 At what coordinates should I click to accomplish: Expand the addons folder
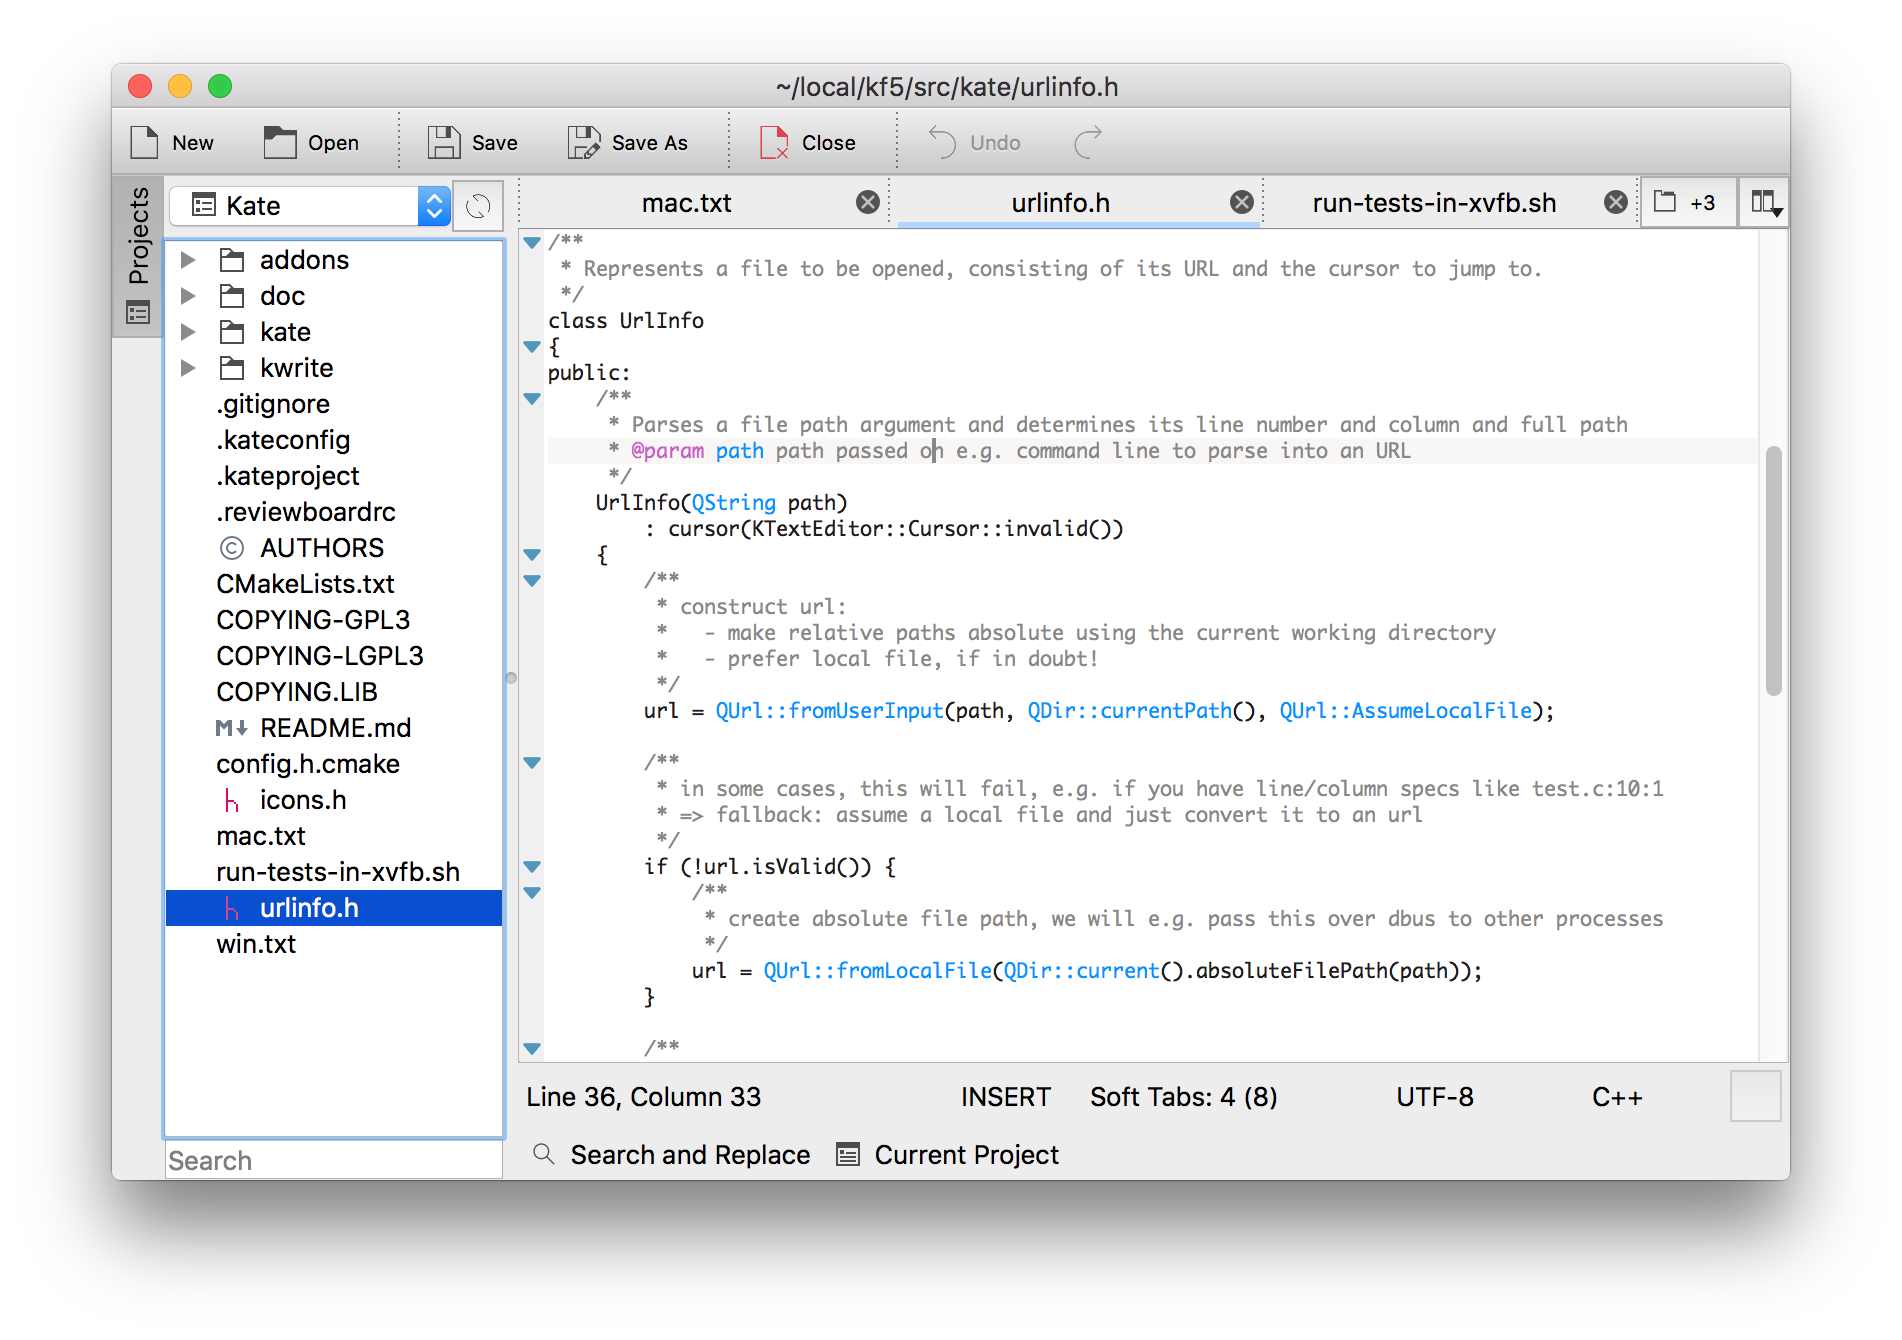click(x=188, y=260)
